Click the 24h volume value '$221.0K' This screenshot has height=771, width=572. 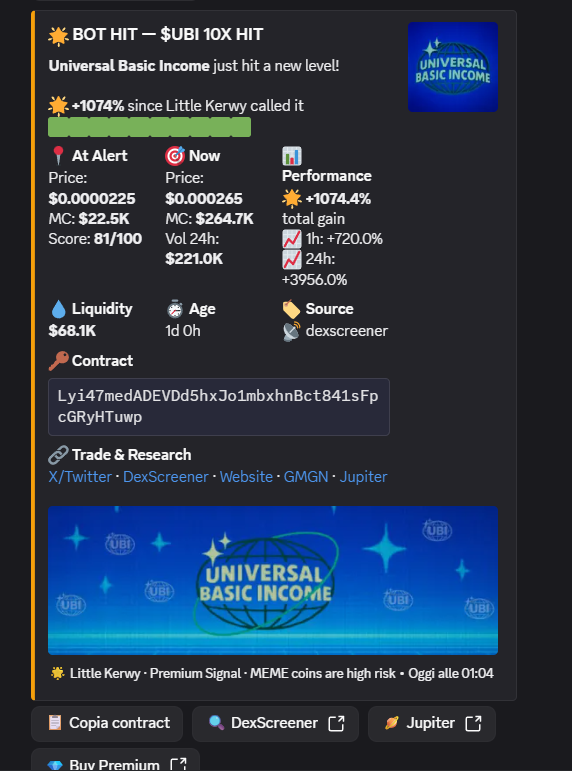[194, 259]
